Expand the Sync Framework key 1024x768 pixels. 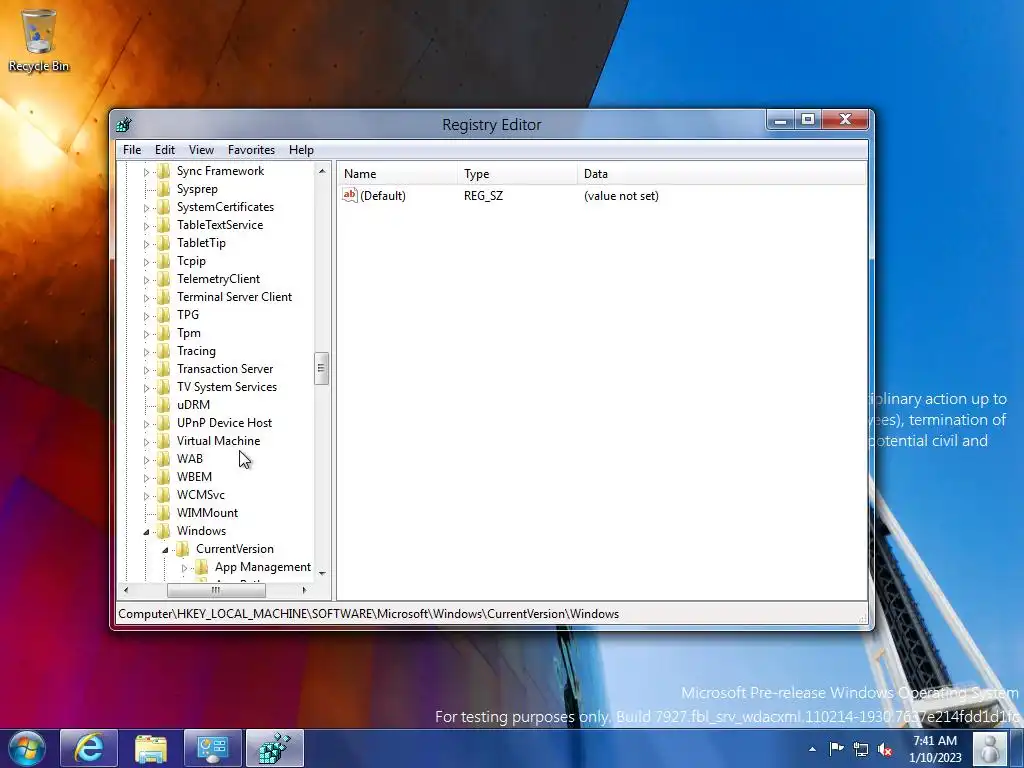click(x=146, y=172)
